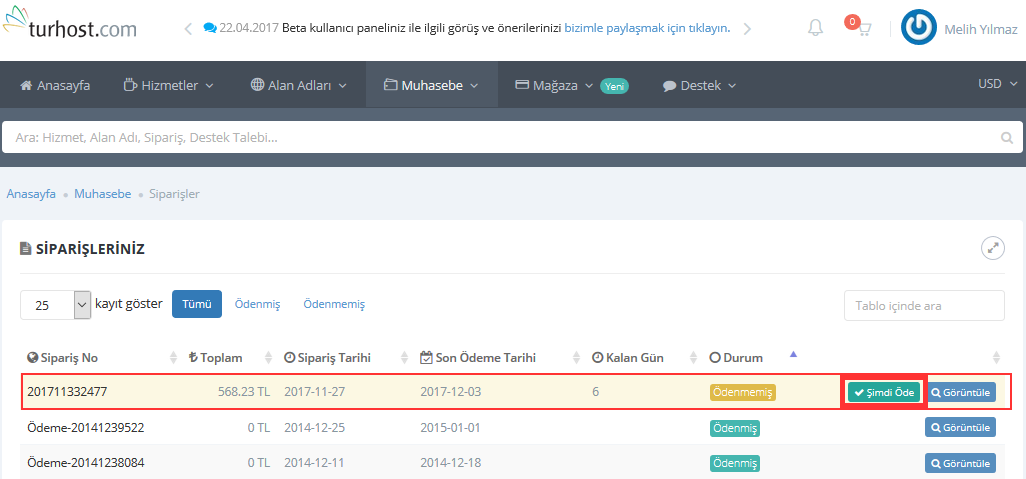The height and width of the screenshot is (479, 1026).
Task: Open the USD currency dropdown
Action: point(995,85)
